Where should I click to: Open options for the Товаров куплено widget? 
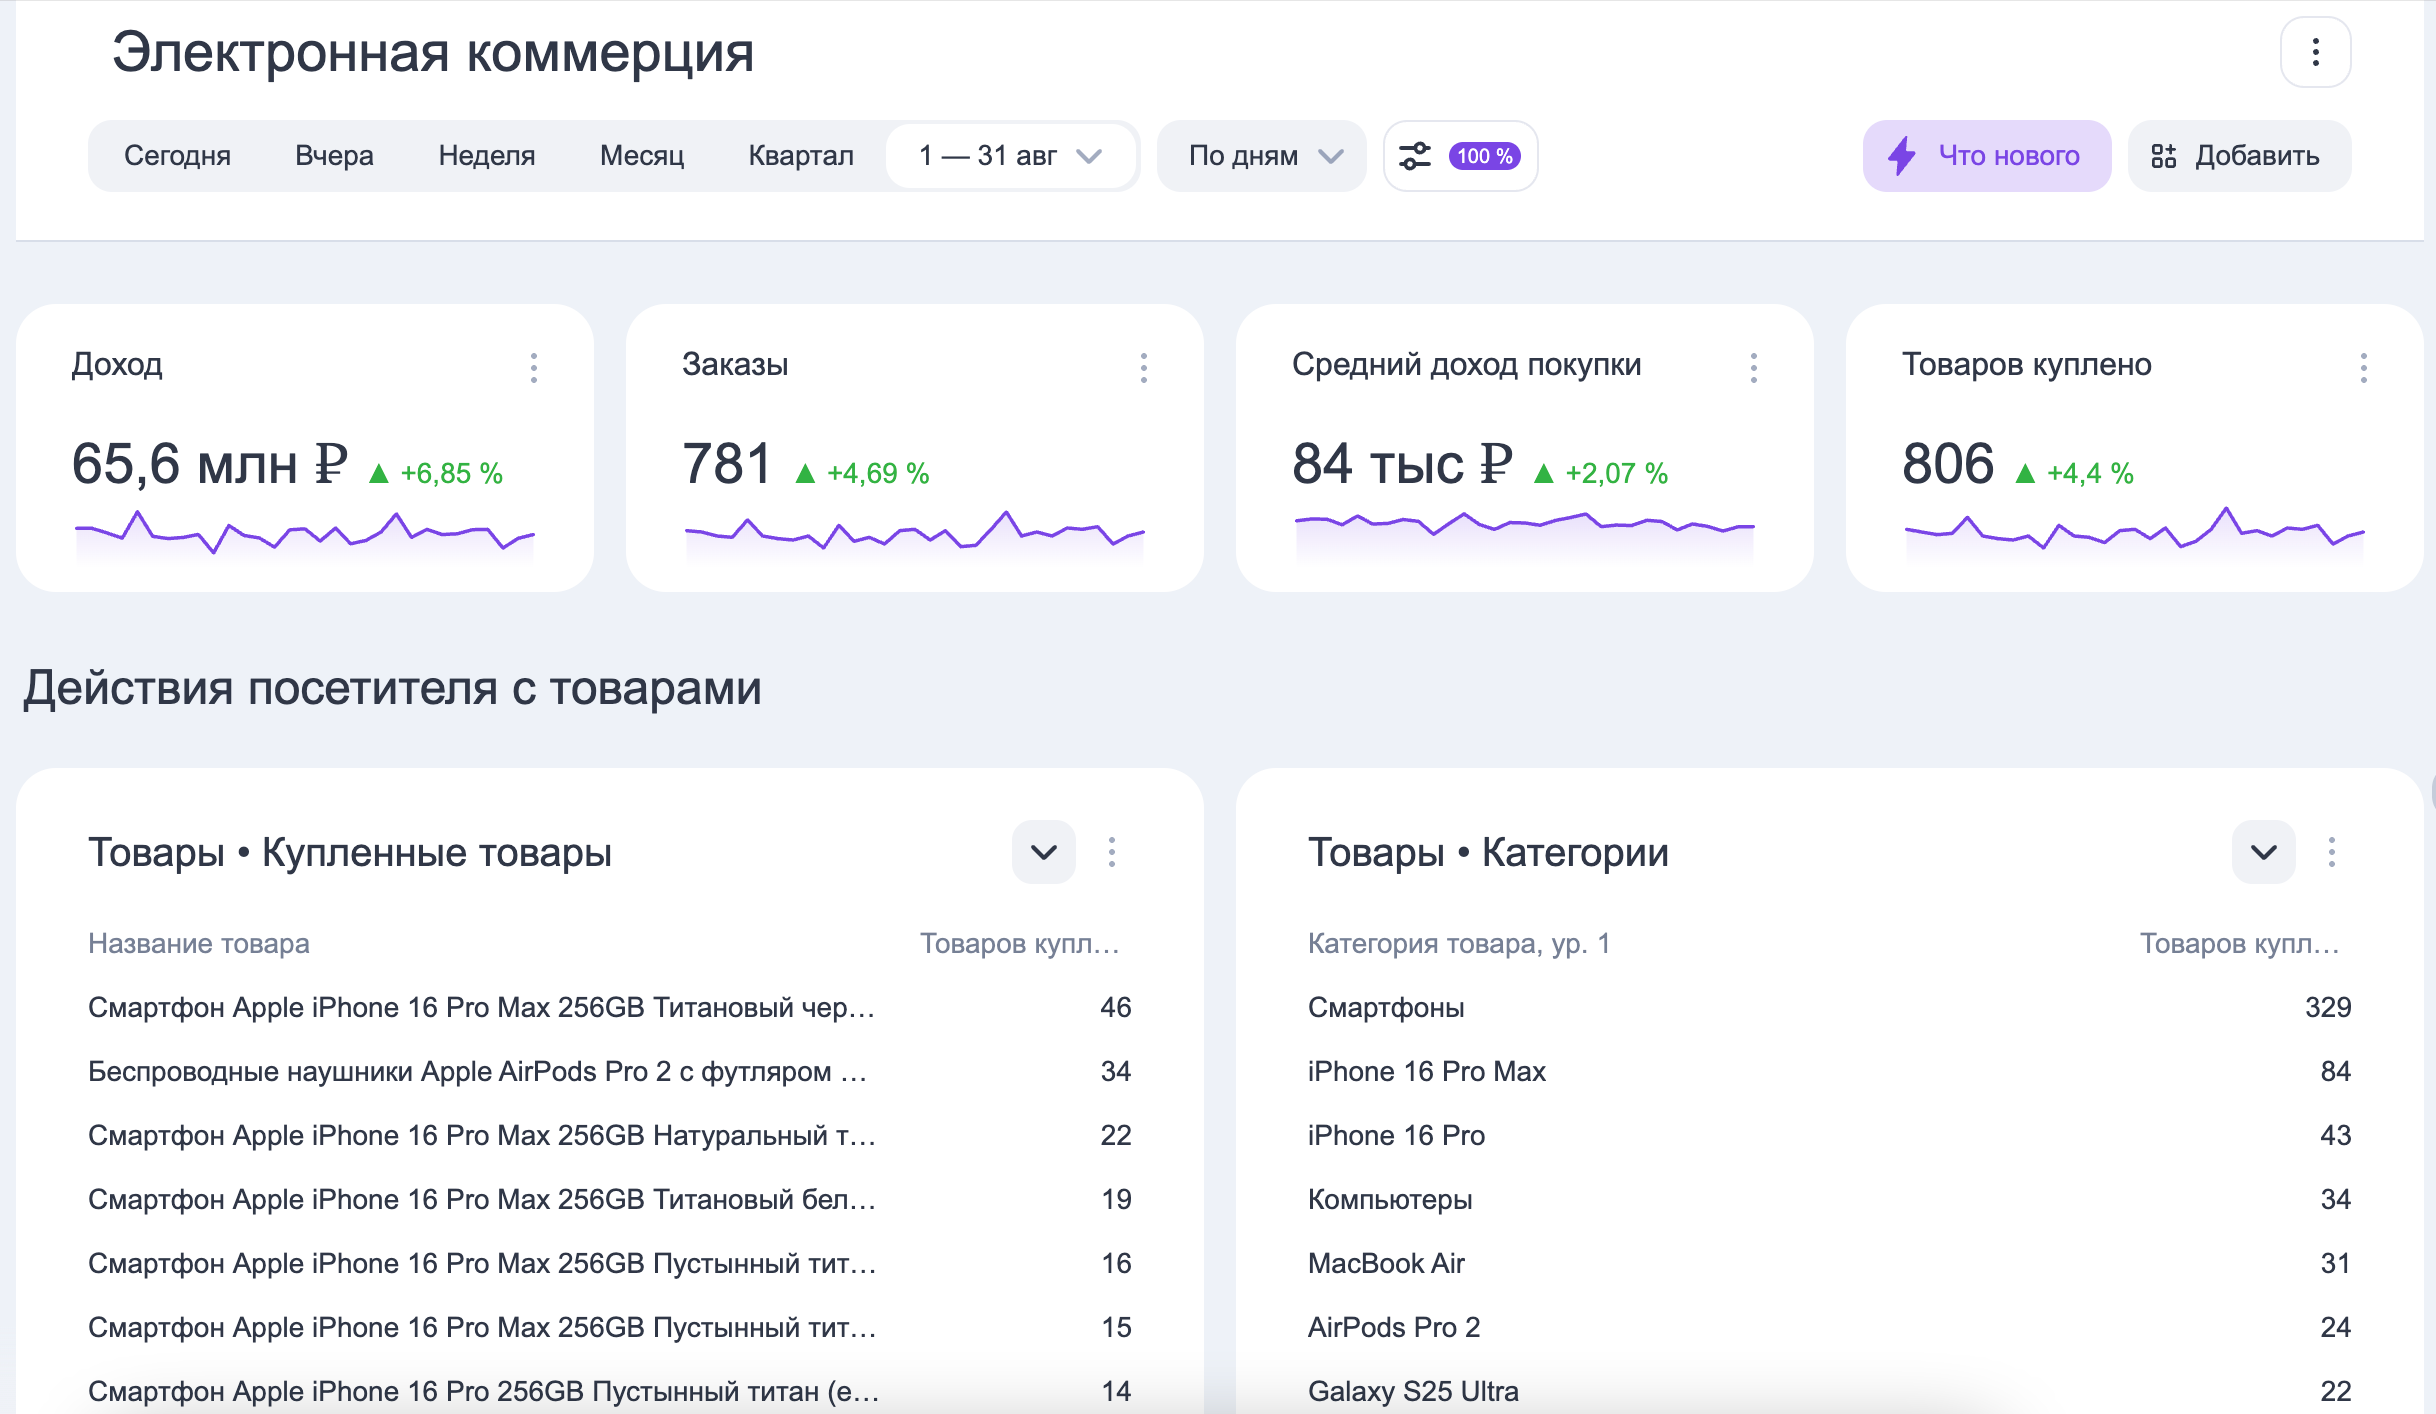(2364, 367)
